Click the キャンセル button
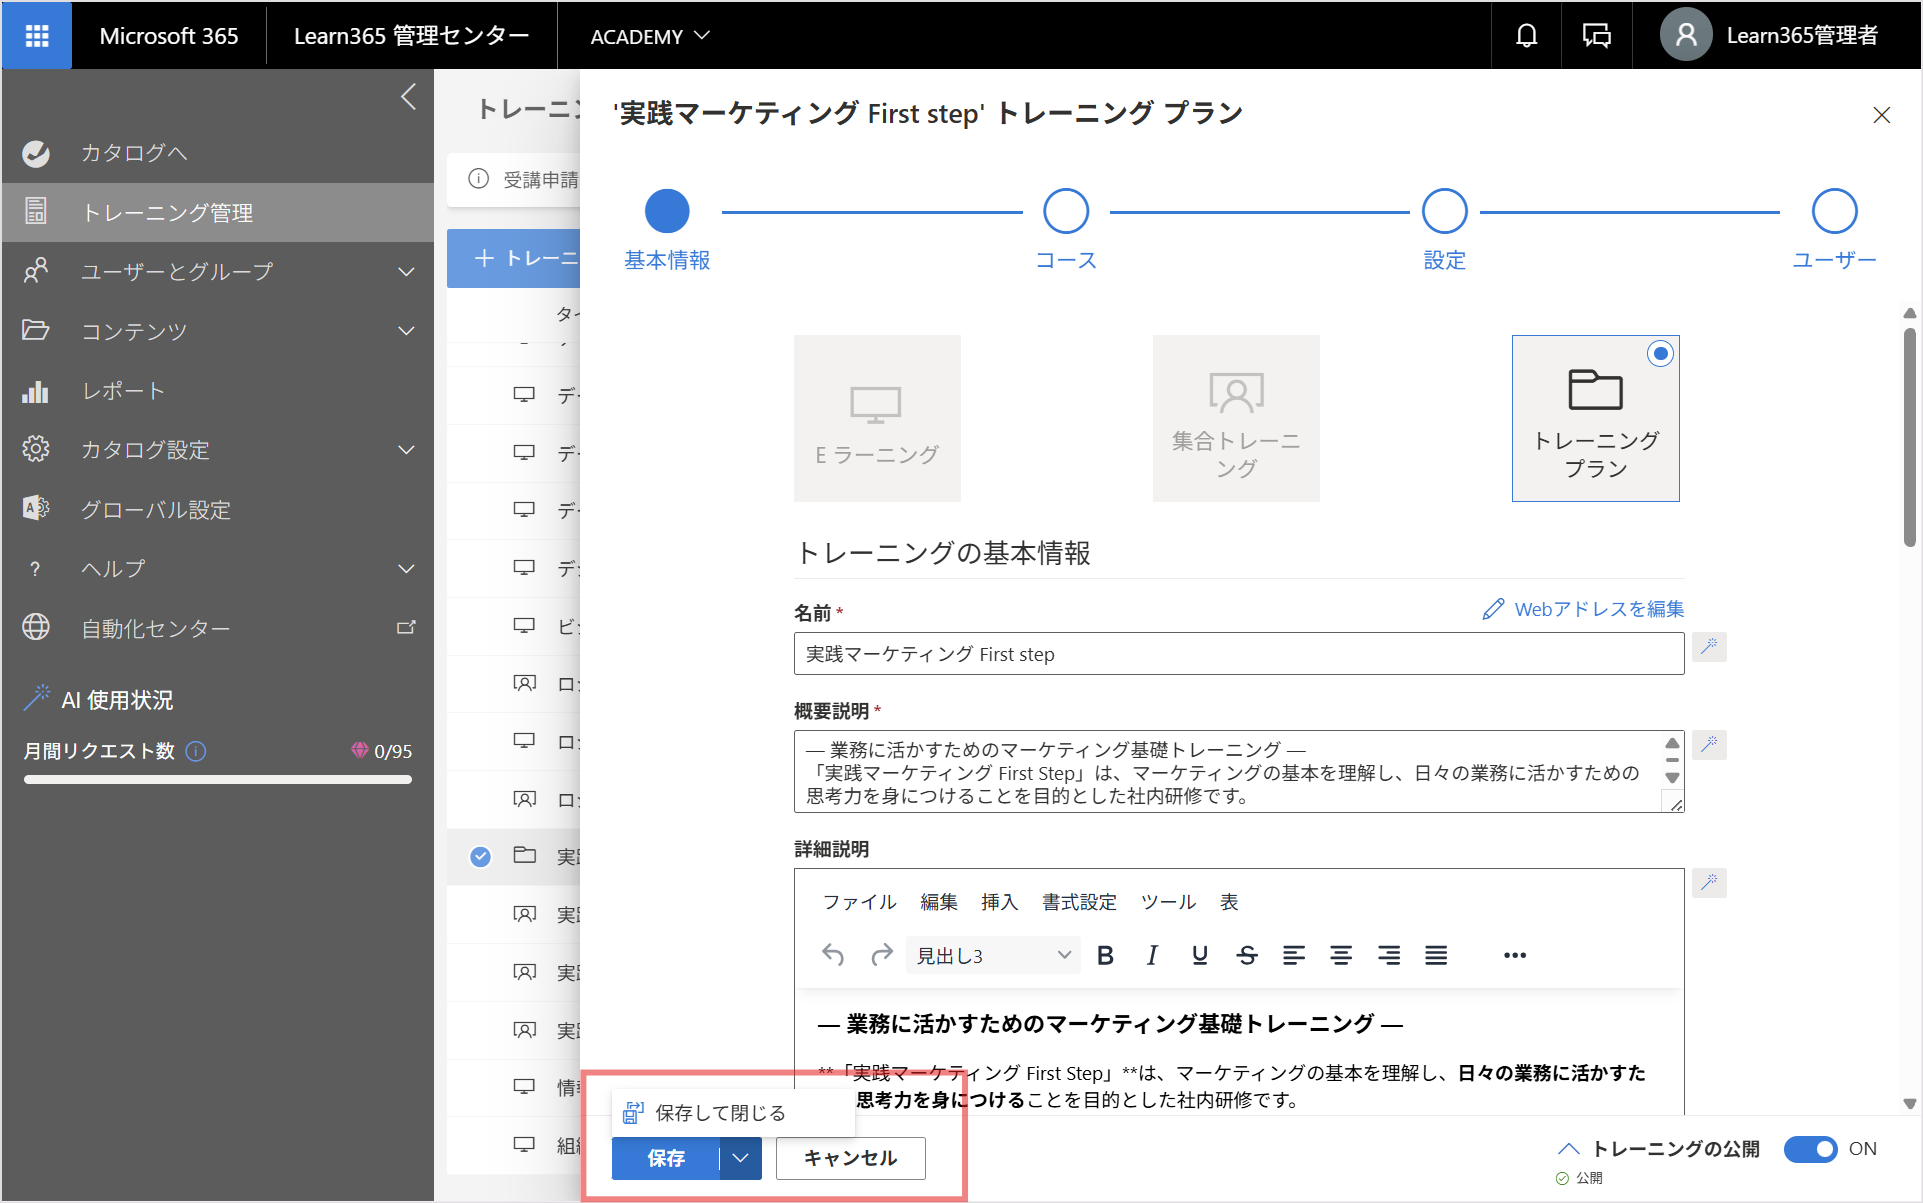 (851, 1158)
